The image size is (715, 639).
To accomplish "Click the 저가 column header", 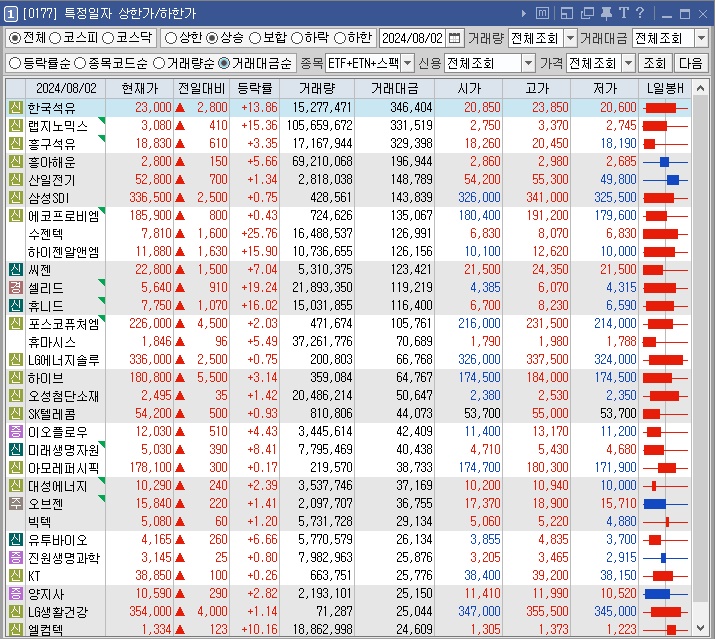I will tap(605, 88).
